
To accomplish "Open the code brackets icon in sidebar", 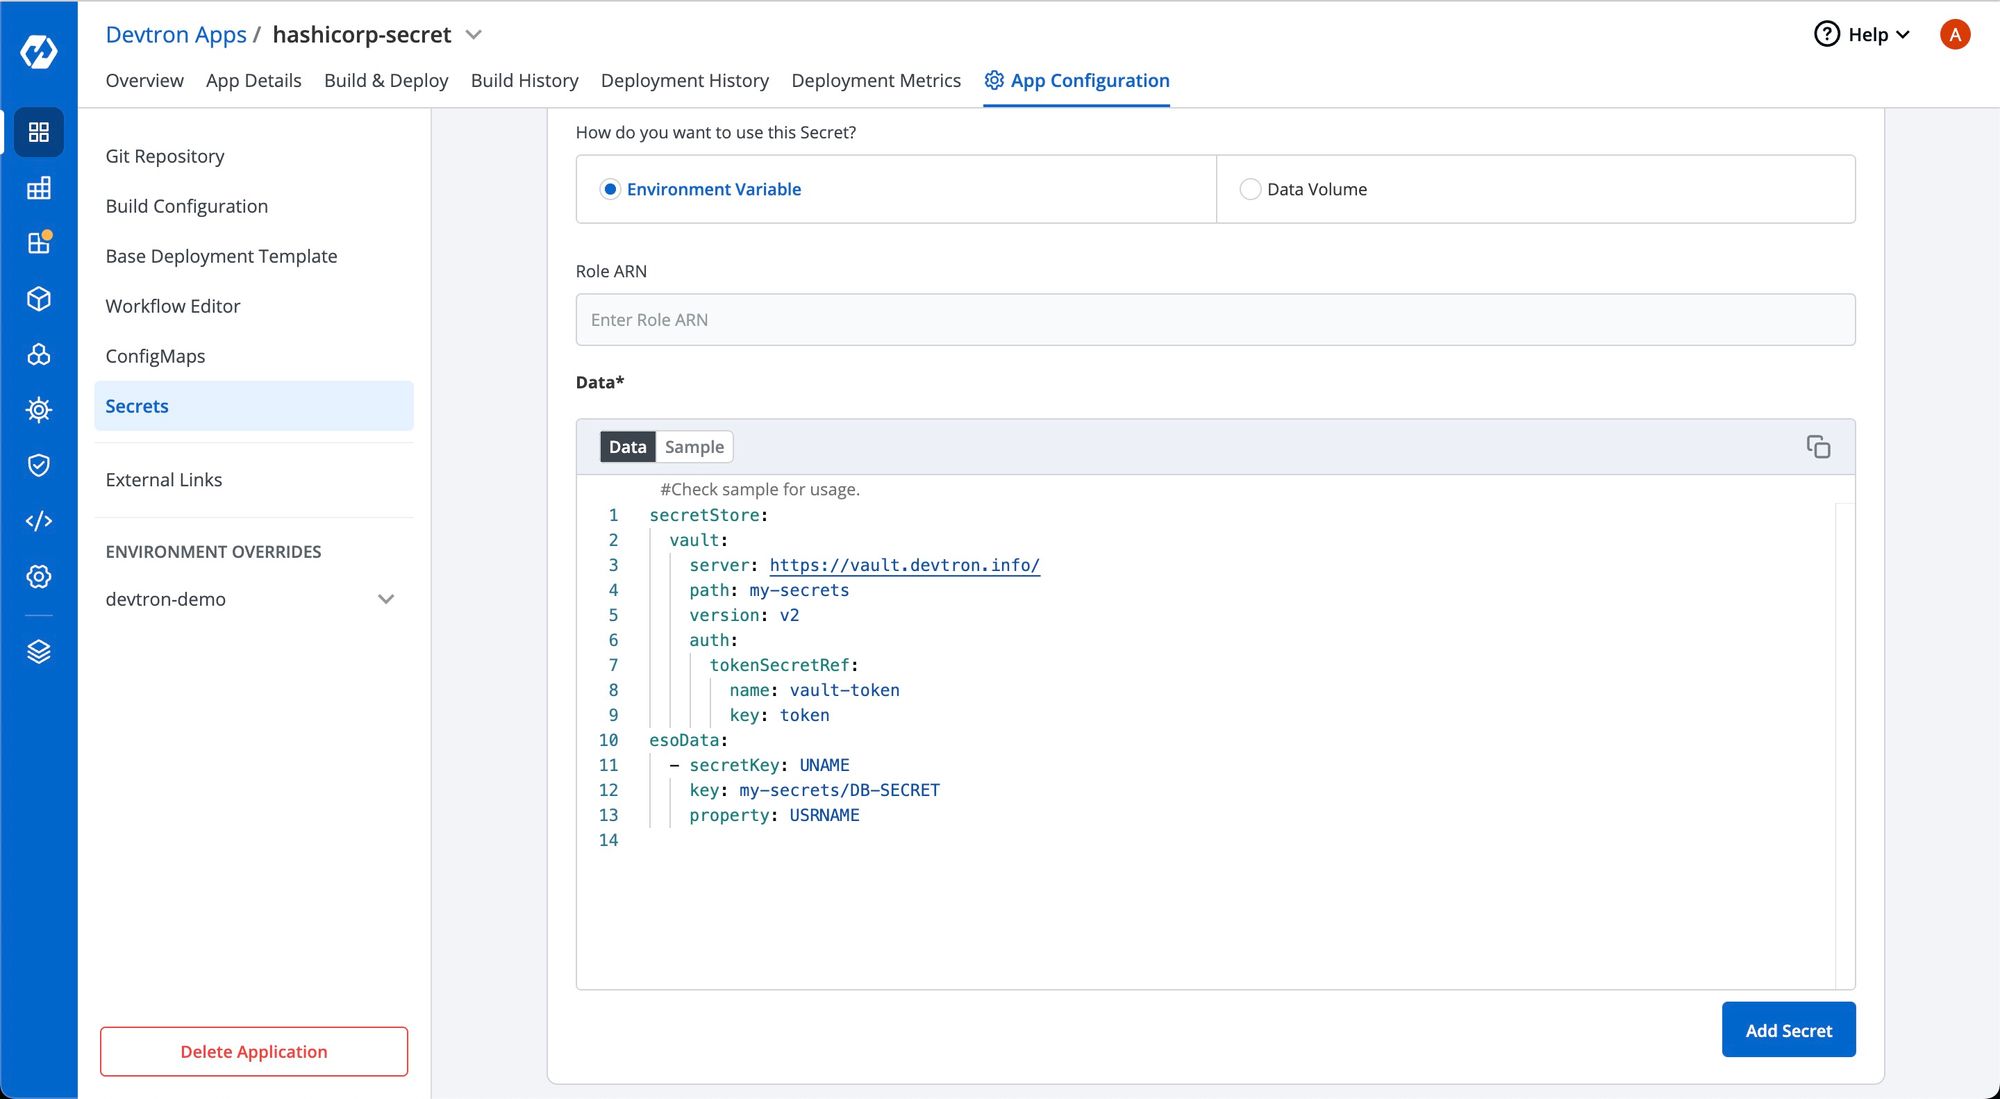I will coord(39,521).
